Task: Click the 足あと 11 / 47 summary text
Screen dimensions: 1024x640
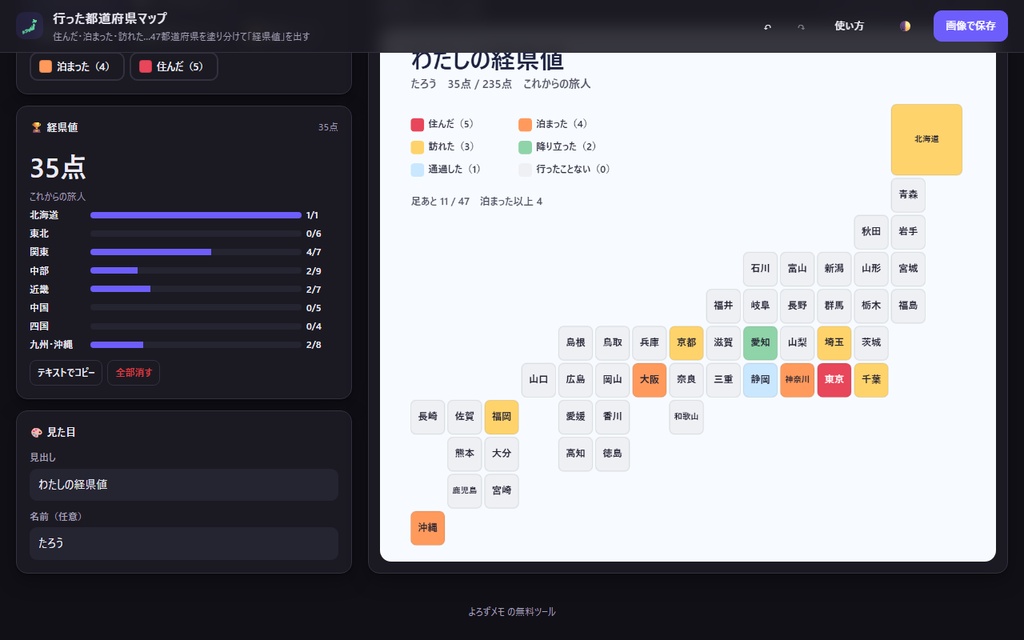Action: [440, 202]
